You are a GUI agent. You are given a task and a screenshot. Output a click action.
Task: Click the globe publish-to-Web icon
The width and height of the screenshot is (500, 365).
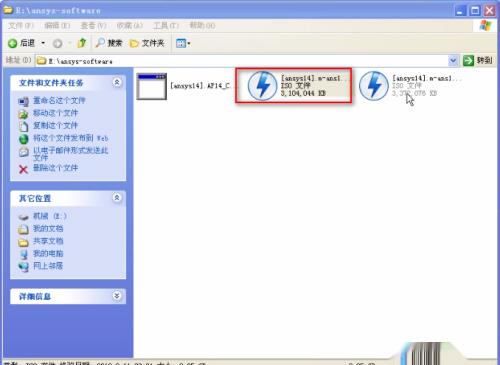click(x=24, y=139)
